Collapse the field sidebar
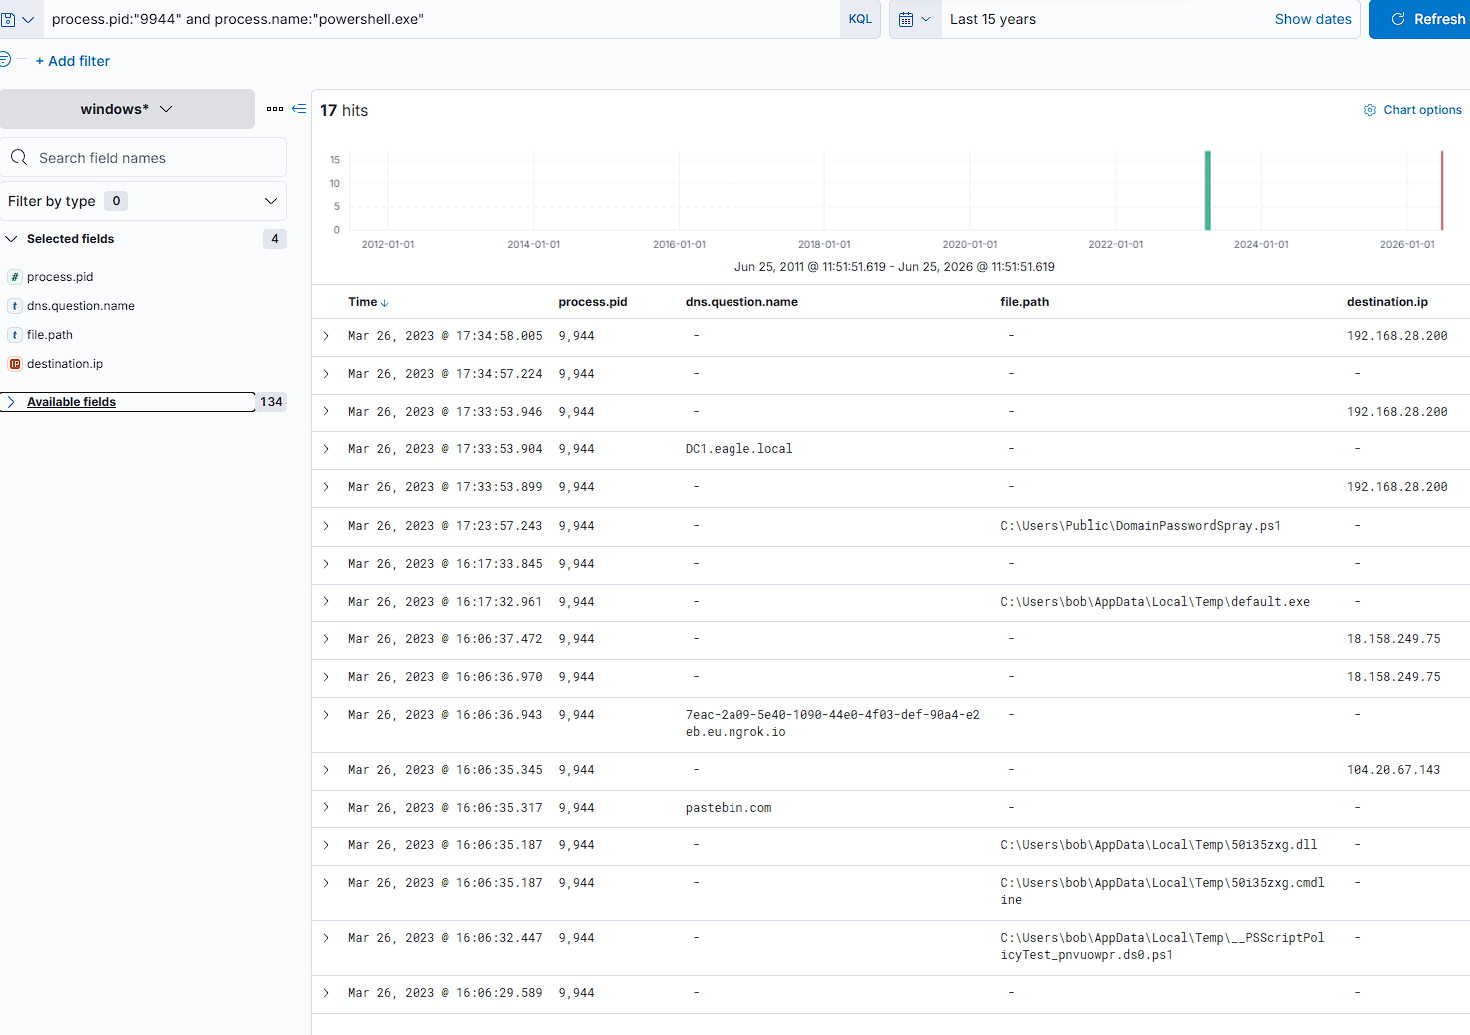The height and width of the screenshot is (1035, 1470). pyautogui.click(x=299, y=109)
